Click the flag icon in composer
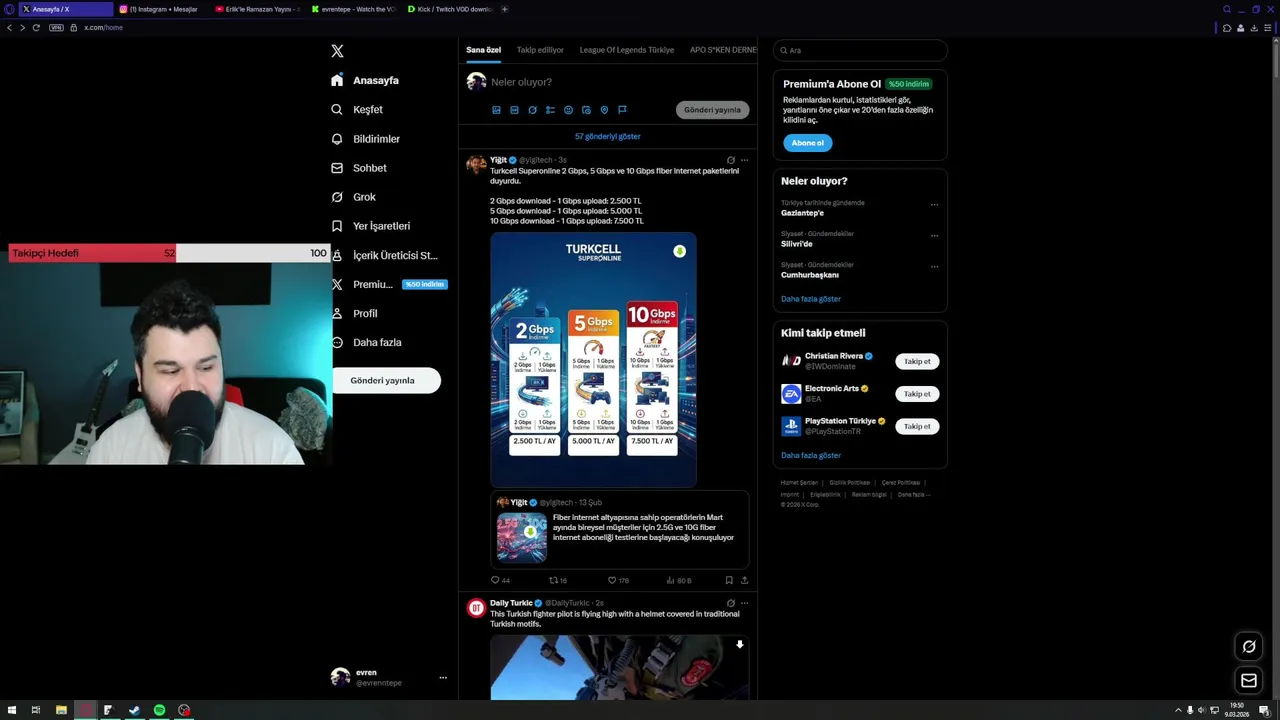 (x=622, y=110)
